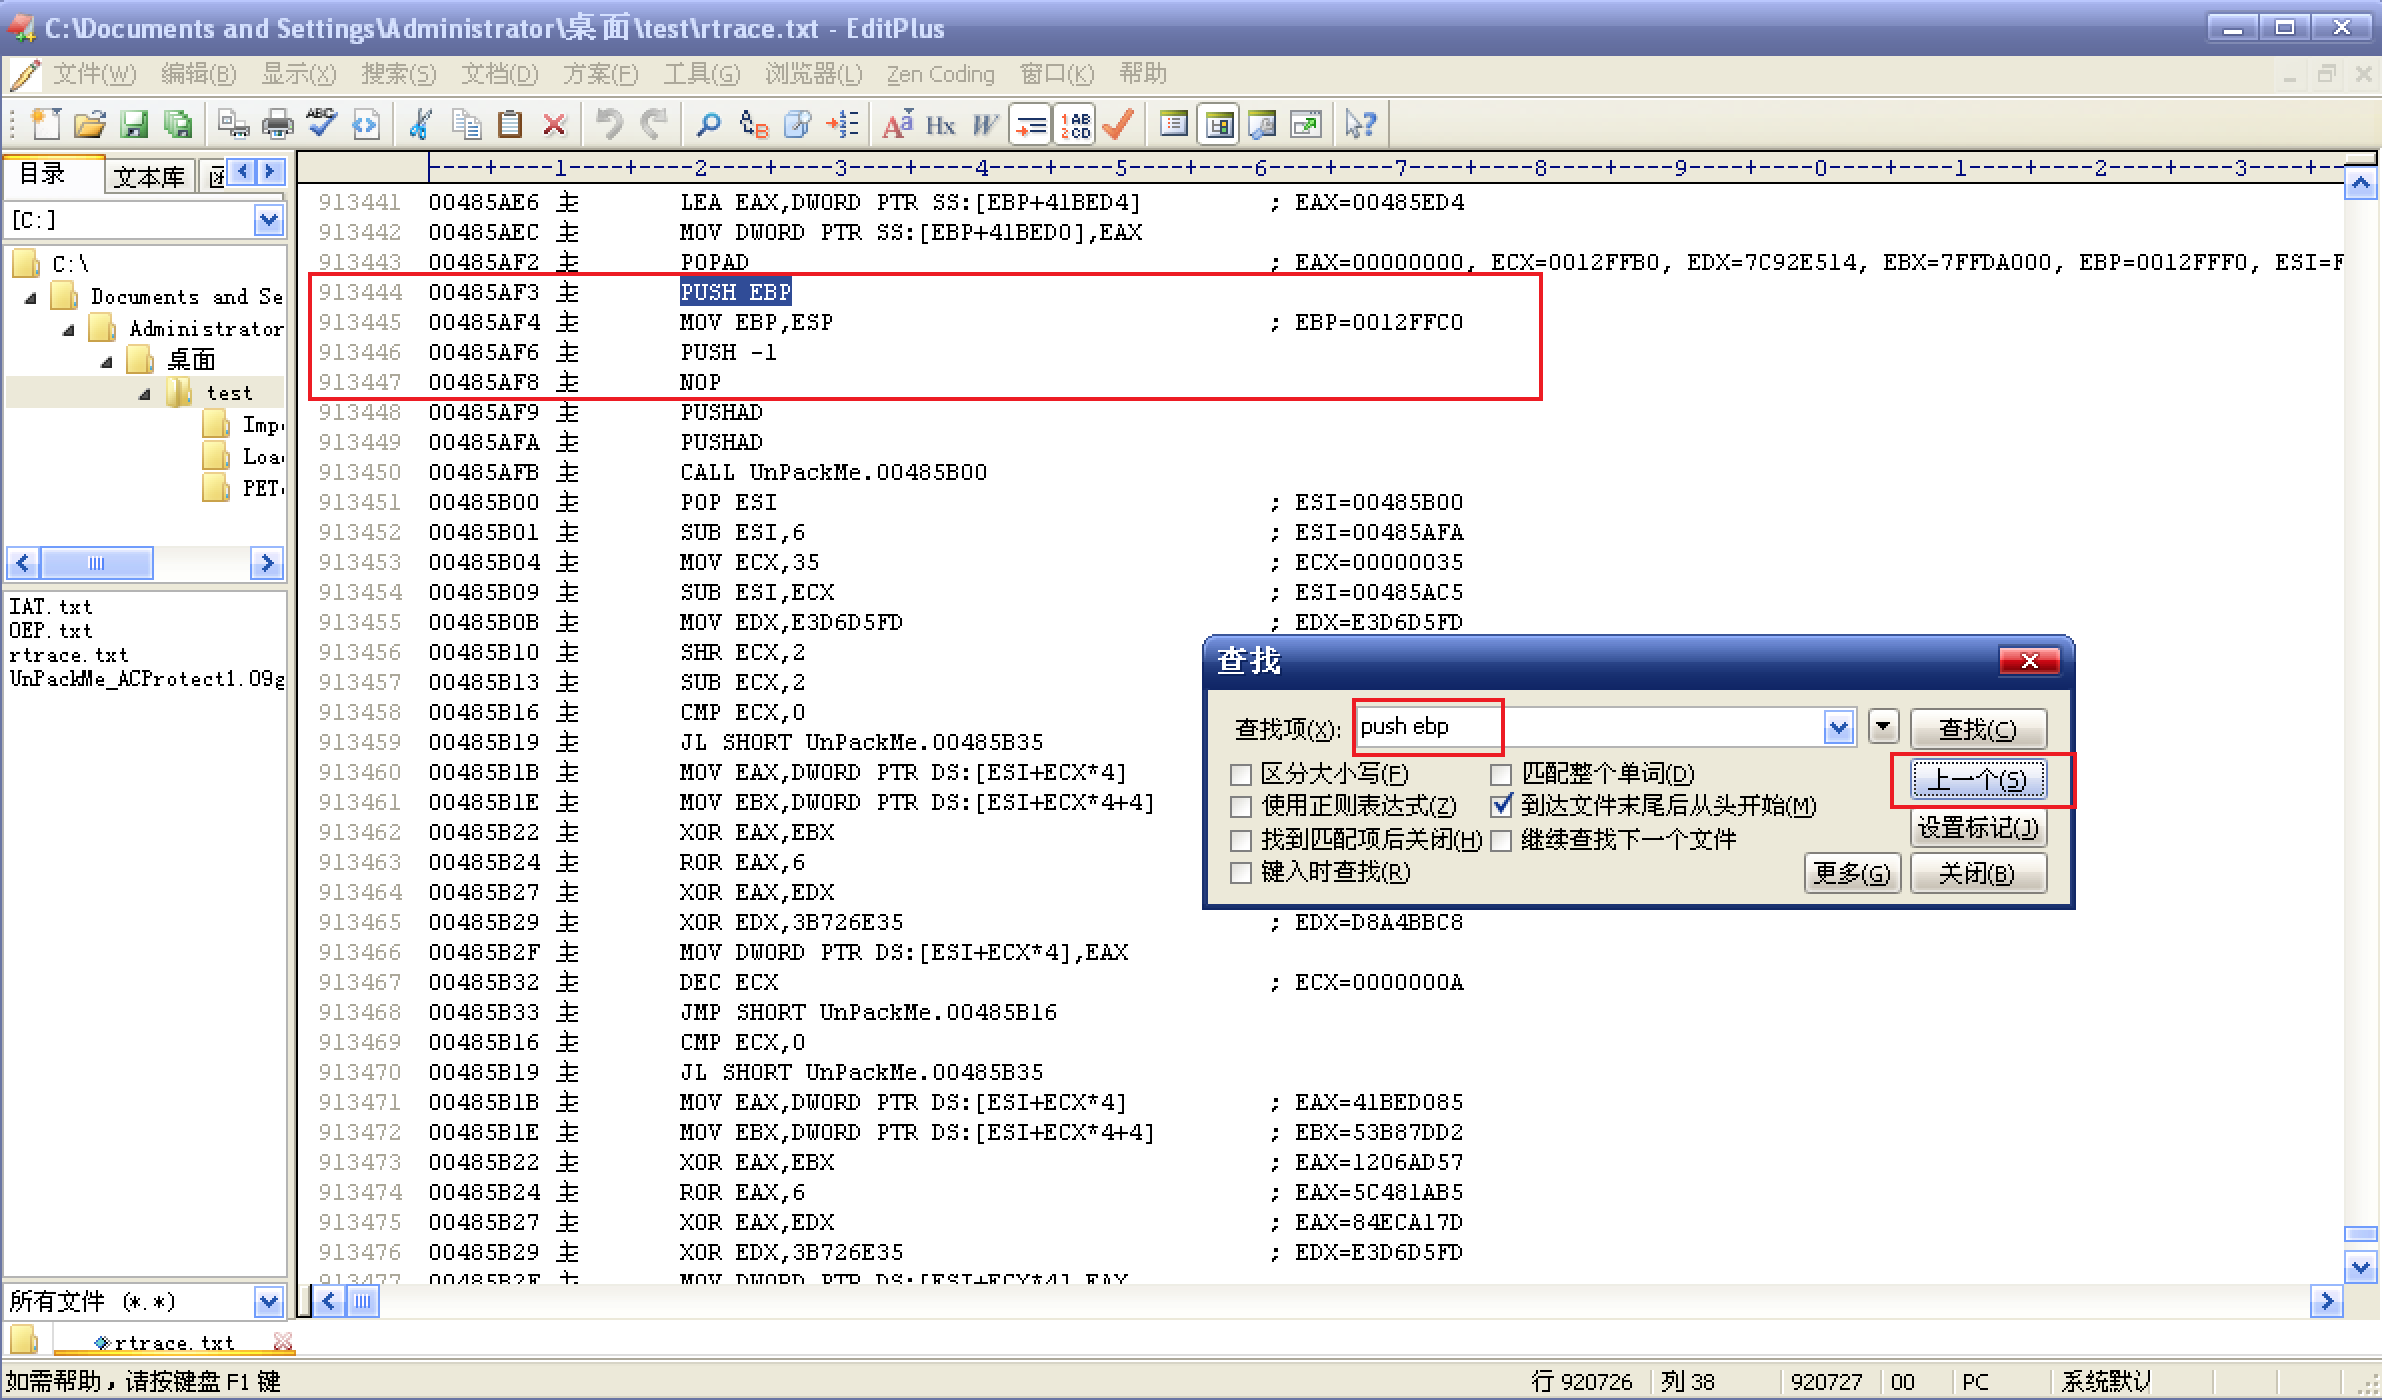Click the Undo arrow icon
The height and width of the screenshot is (1400, 2382).
[x=609, y=124]
